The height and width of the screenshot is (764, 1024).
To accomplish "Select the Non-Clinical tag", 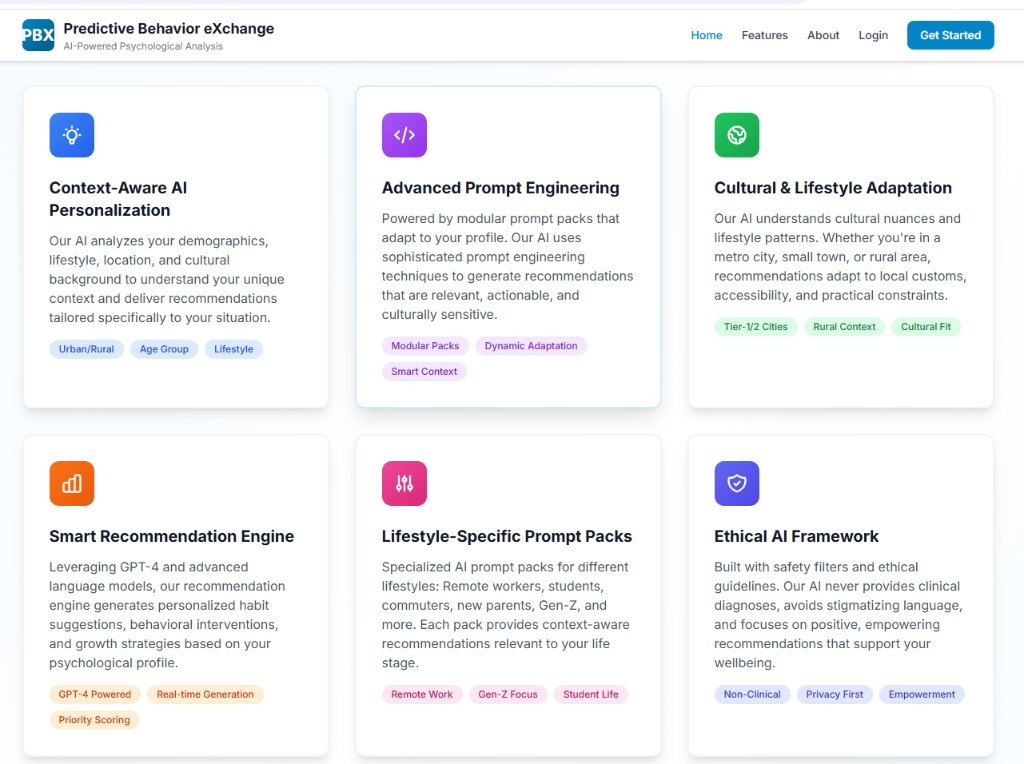I will click(x=752, y=694).
